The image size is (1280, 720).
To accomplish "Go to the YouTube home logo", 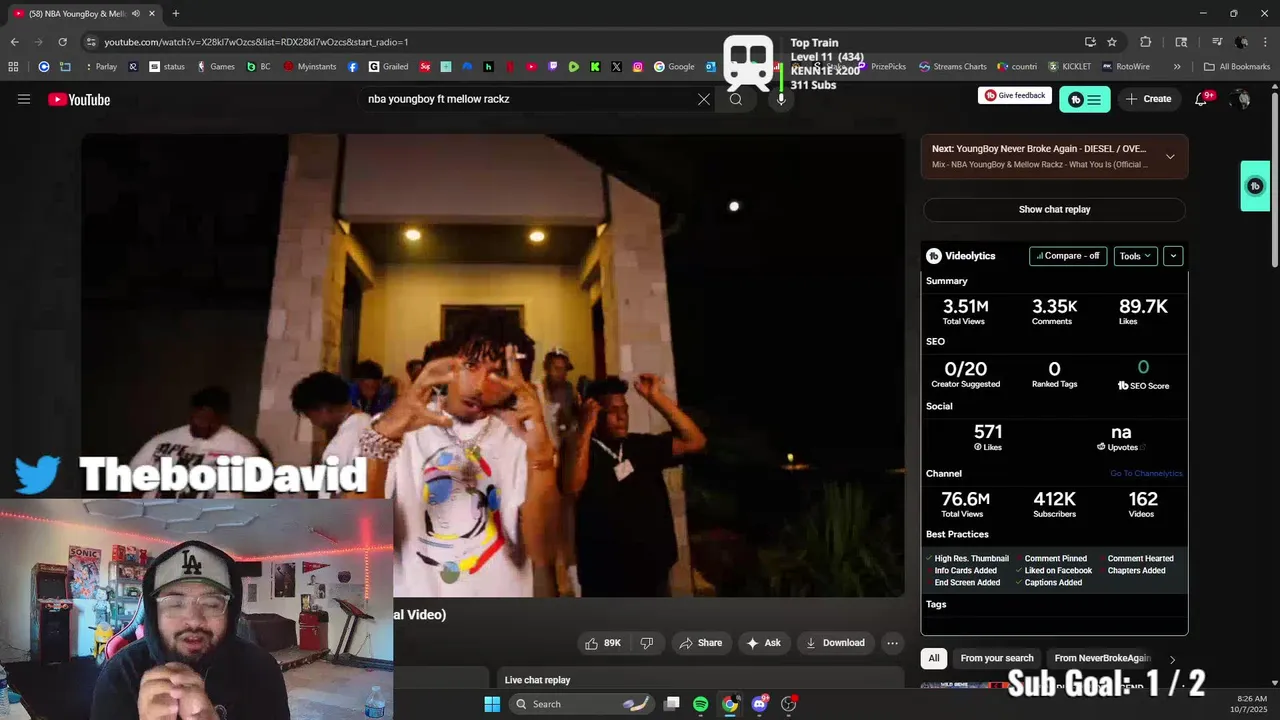I will point(79,99).
